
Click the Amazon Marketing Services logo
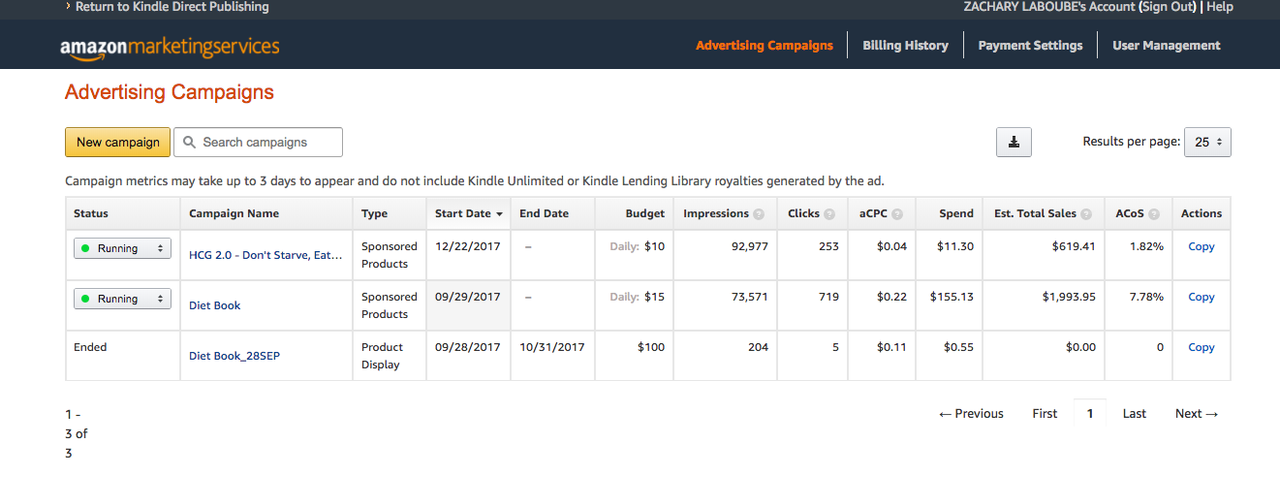coord(169,46)
